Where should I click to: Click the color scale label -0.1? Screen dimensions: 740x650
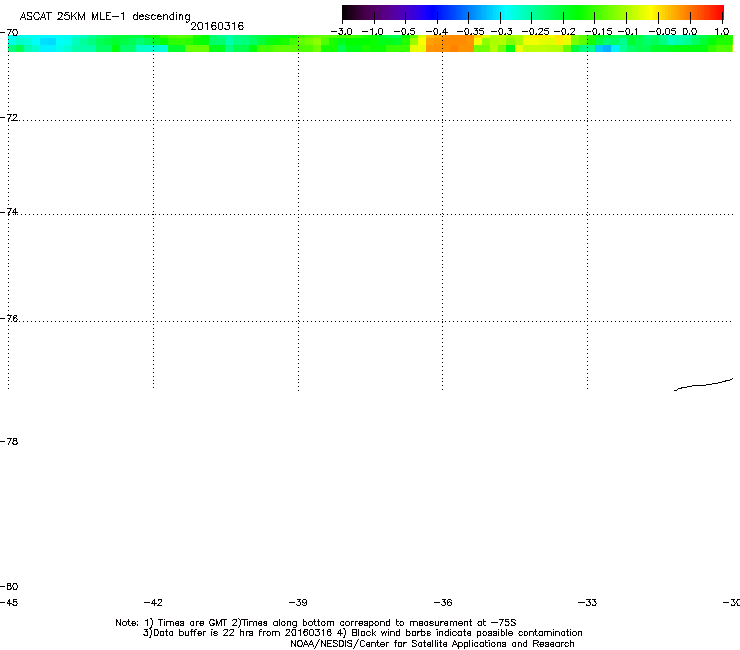[x=628, y=32]
